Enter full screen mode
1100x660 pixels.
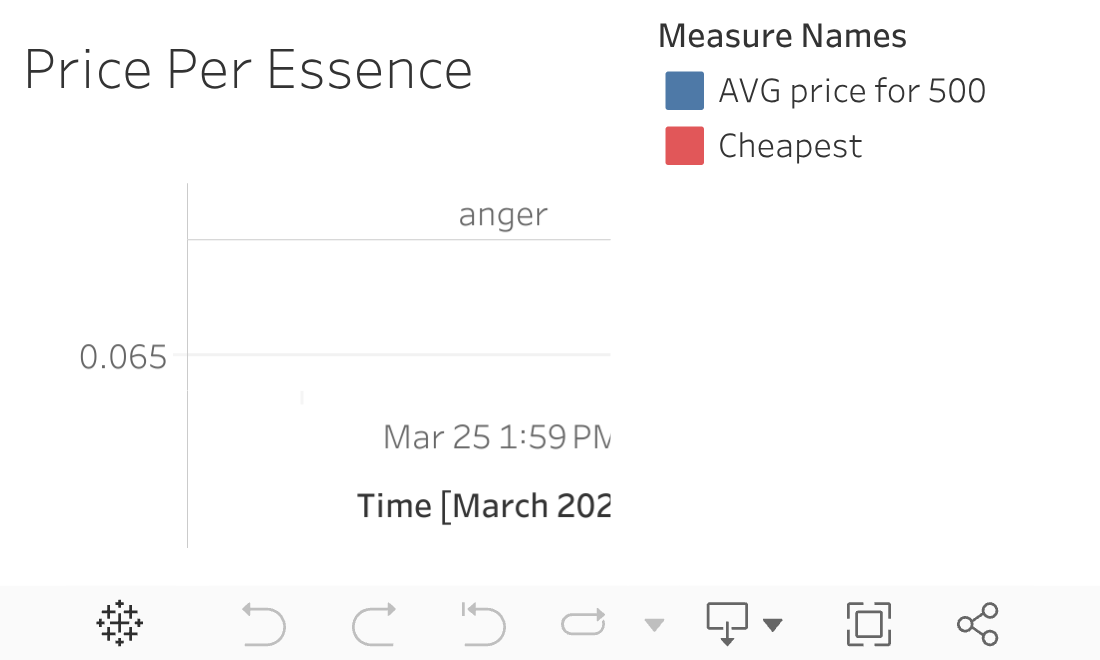pyautogui.click(x=869, y=624)
